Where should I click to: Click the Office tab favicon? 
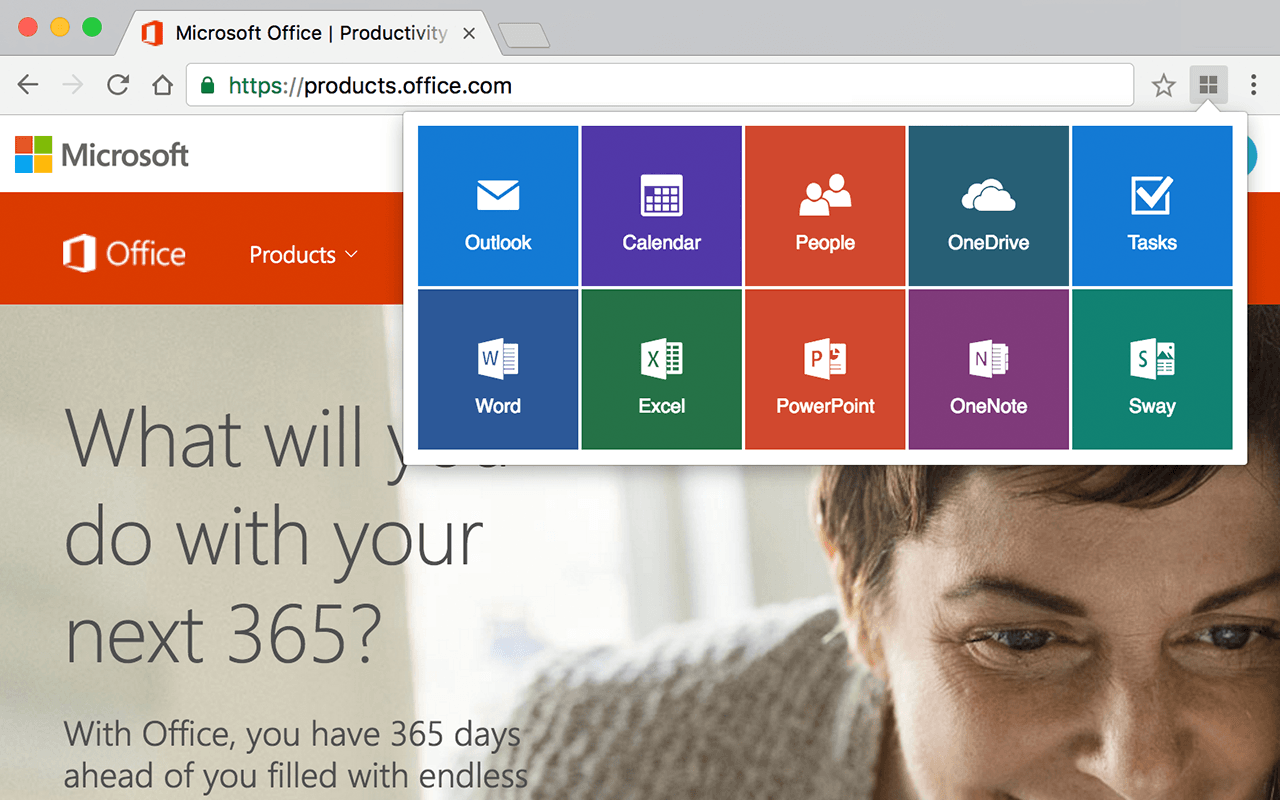tap(152, 33)
